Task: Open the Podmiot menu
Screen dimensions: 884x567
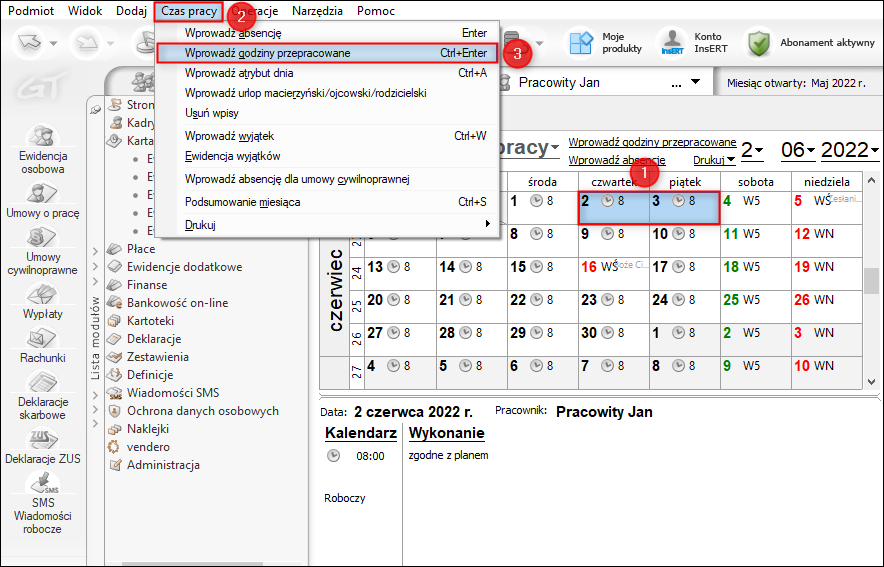Action: point(31,11)
